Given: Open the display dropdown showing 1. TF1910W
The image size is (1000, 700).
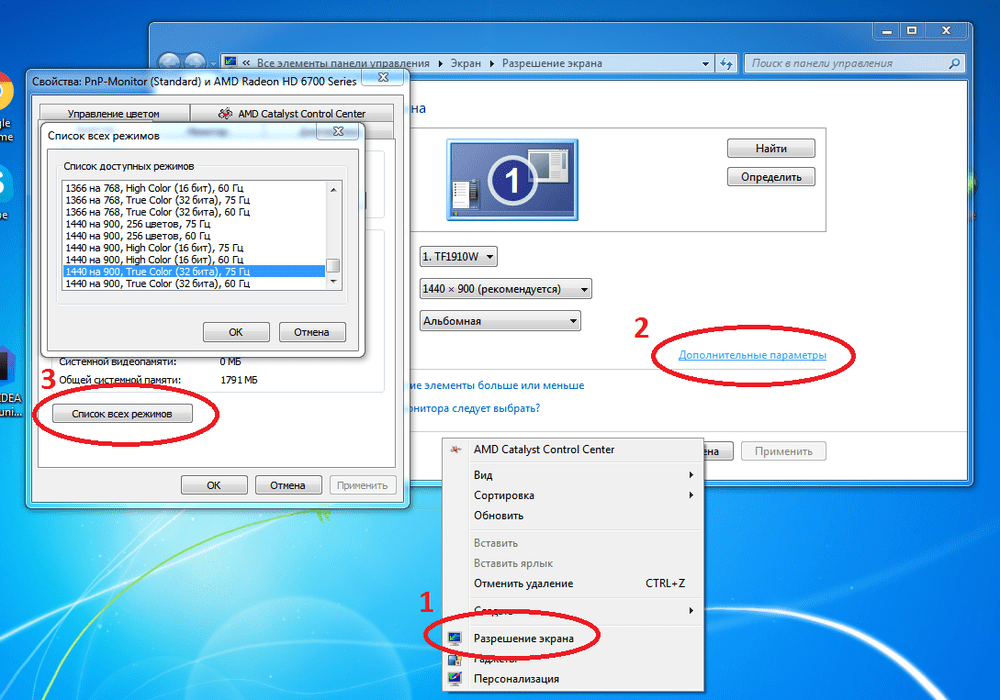Looking at the screenshot, I should pos(459,257).
